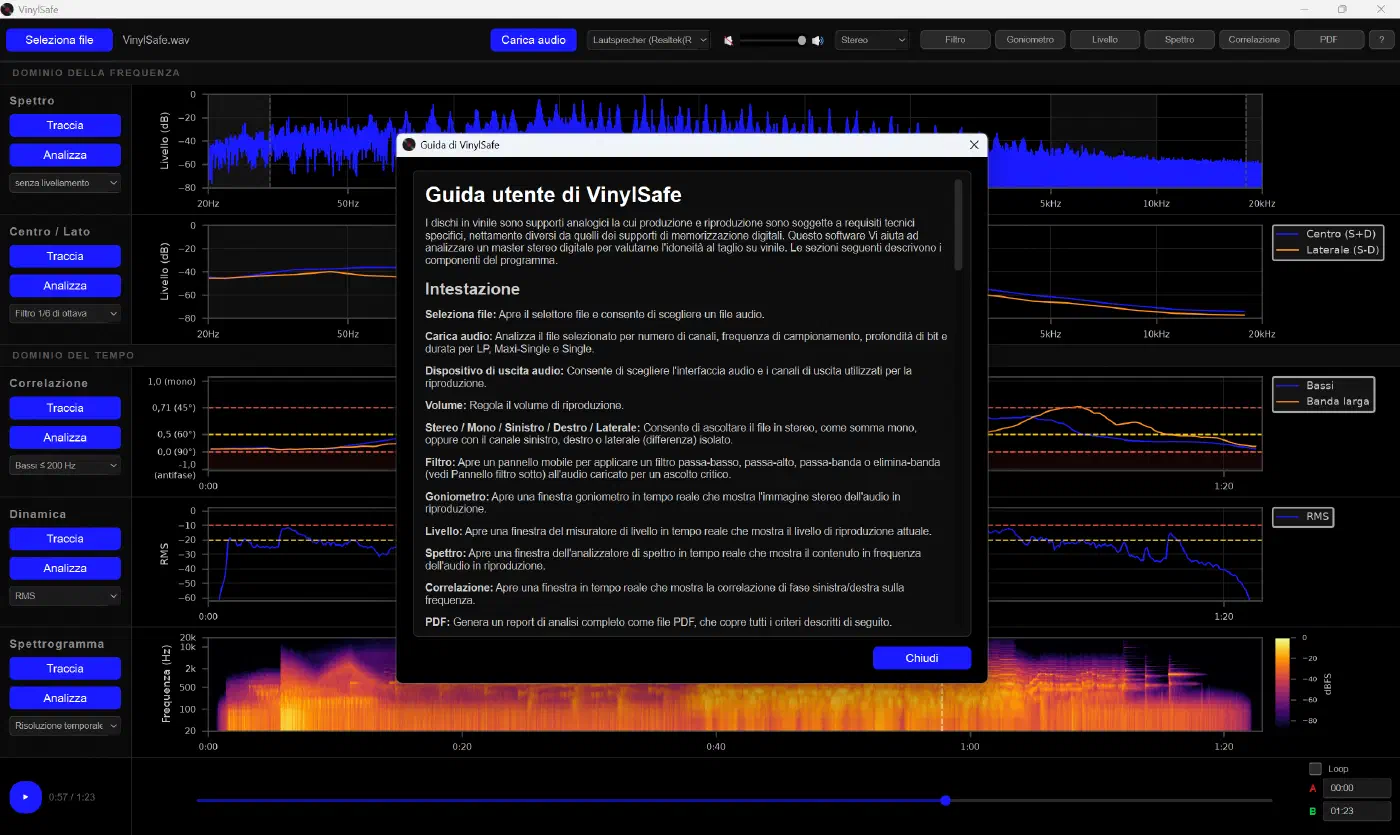Image resolution: width=1400 pixels, height=835 pixels.
Task: Open the Filtro panel
Action: click(955, 40)
